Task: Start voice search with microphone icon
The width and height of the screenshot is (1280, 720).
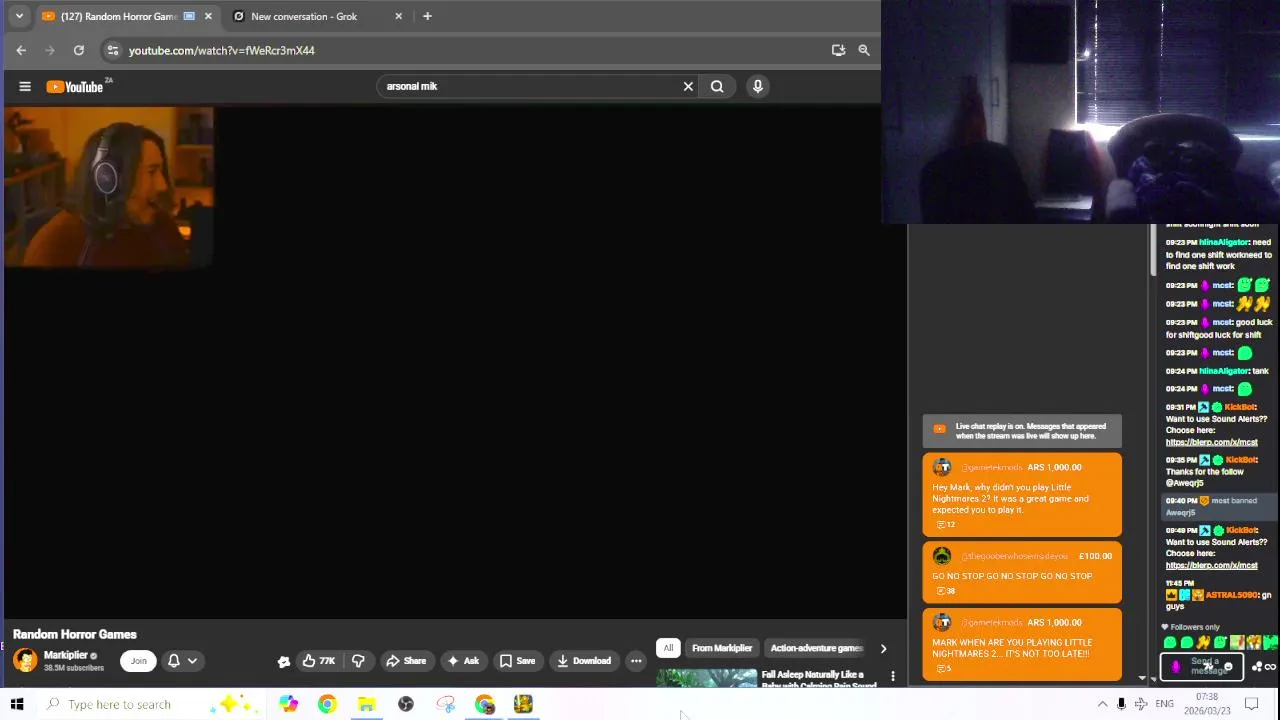Action: click(758, 86)
